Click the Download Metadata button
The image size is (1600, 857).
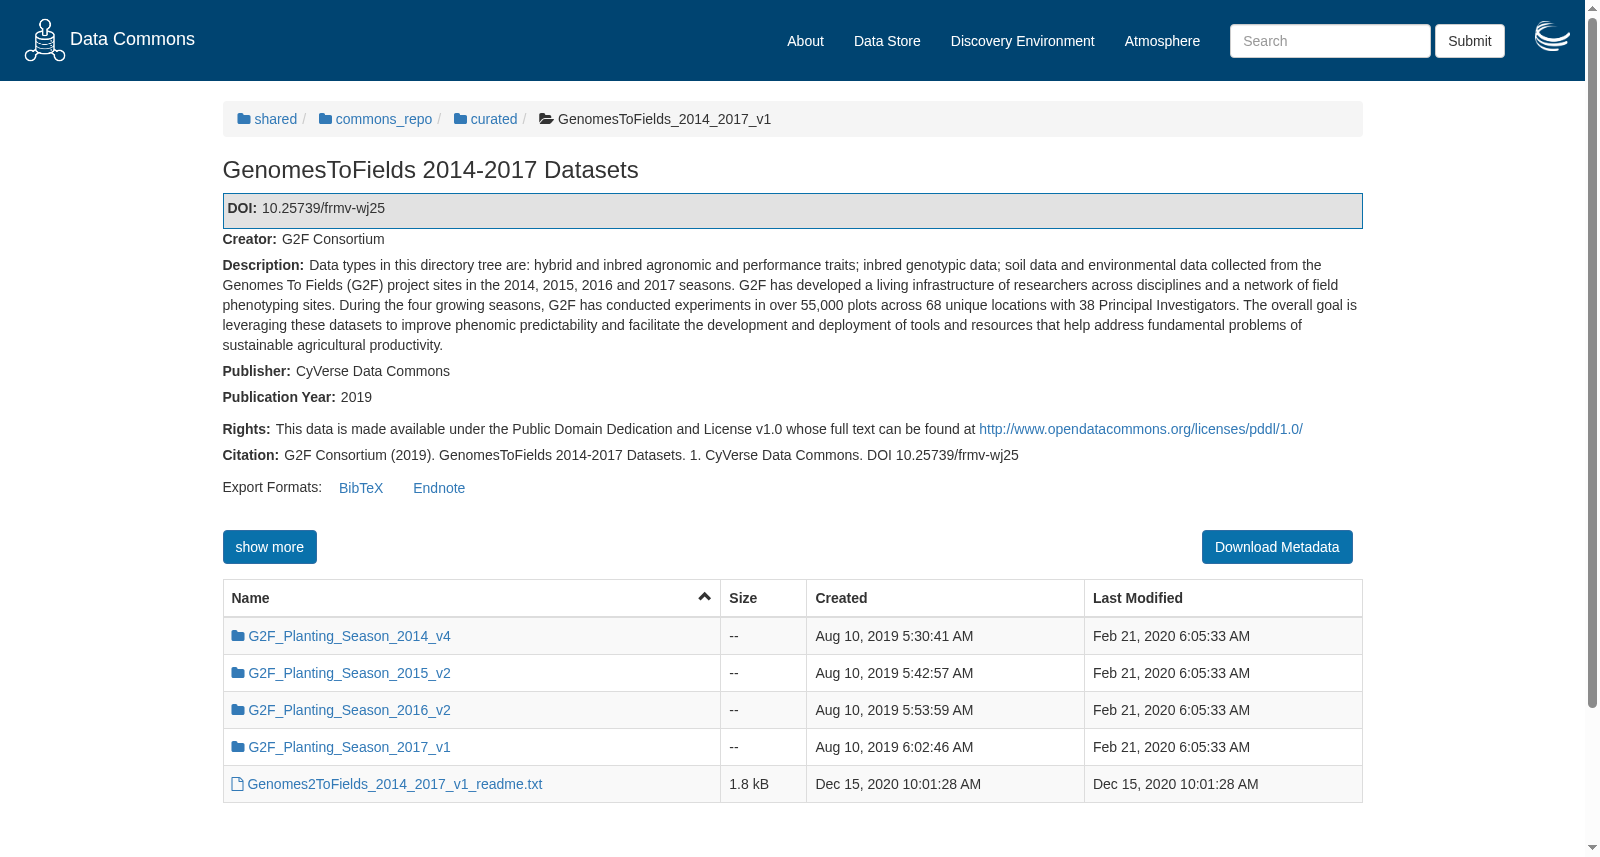[1277, 547]
